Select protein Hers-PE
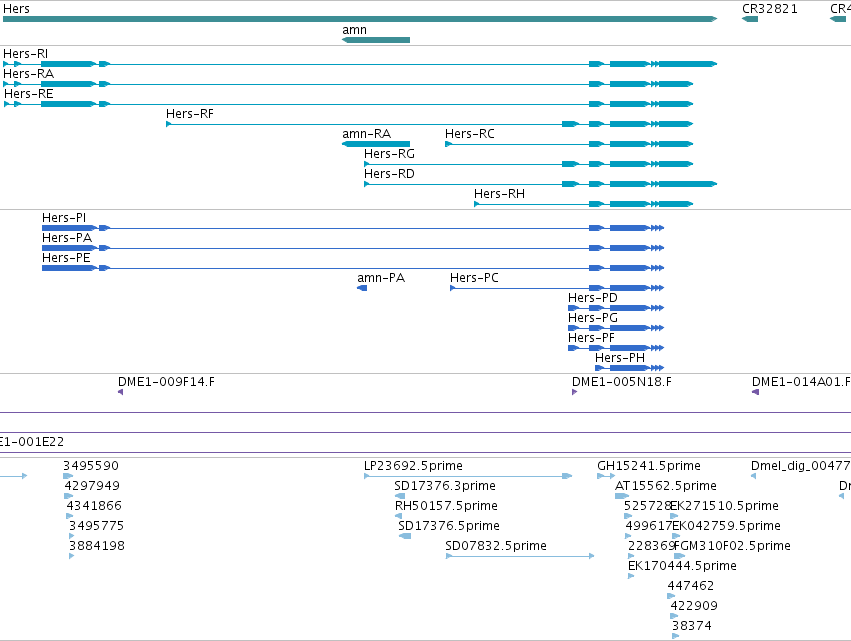This screenshot has height=641, width=851. 353,268
